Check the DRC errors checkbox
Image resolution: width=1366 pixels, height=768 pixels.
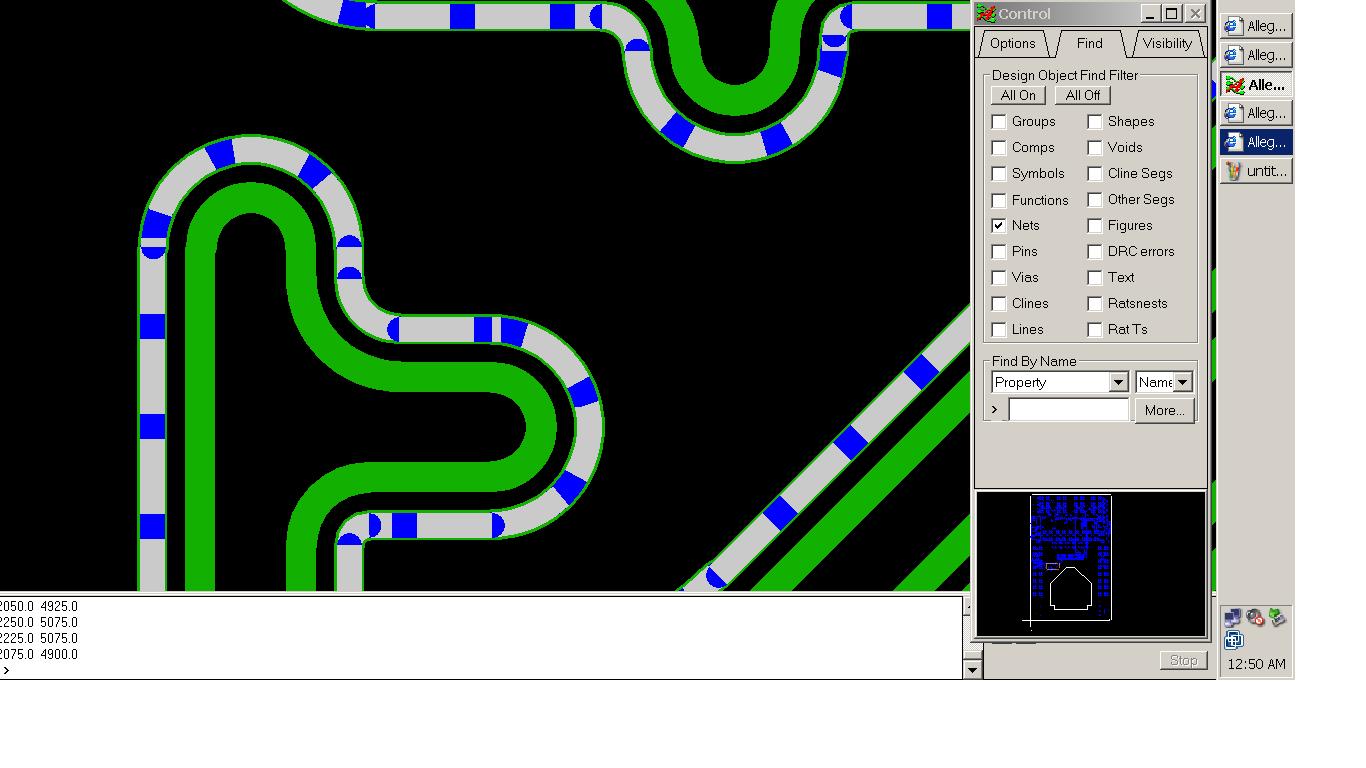[x=1095, y=251]
